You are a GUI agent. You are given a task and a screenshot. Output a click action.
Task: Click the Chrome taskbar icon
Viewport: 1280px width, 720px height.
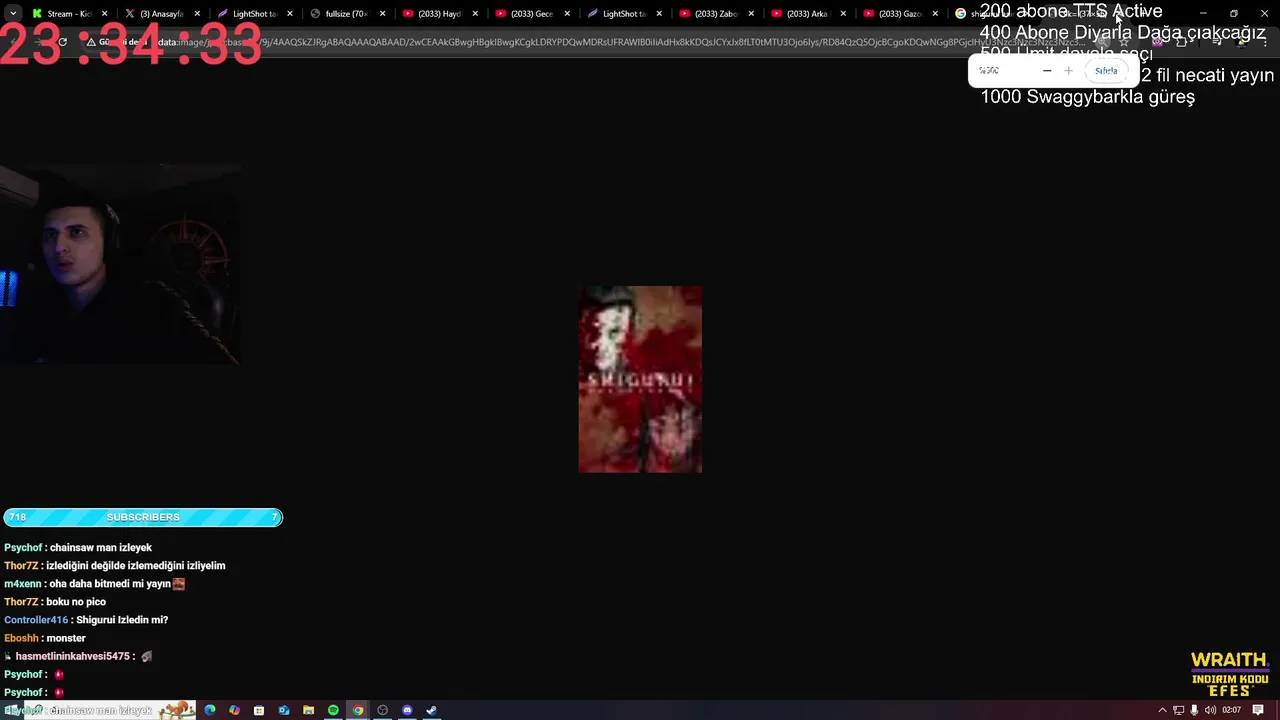(358, 710)
